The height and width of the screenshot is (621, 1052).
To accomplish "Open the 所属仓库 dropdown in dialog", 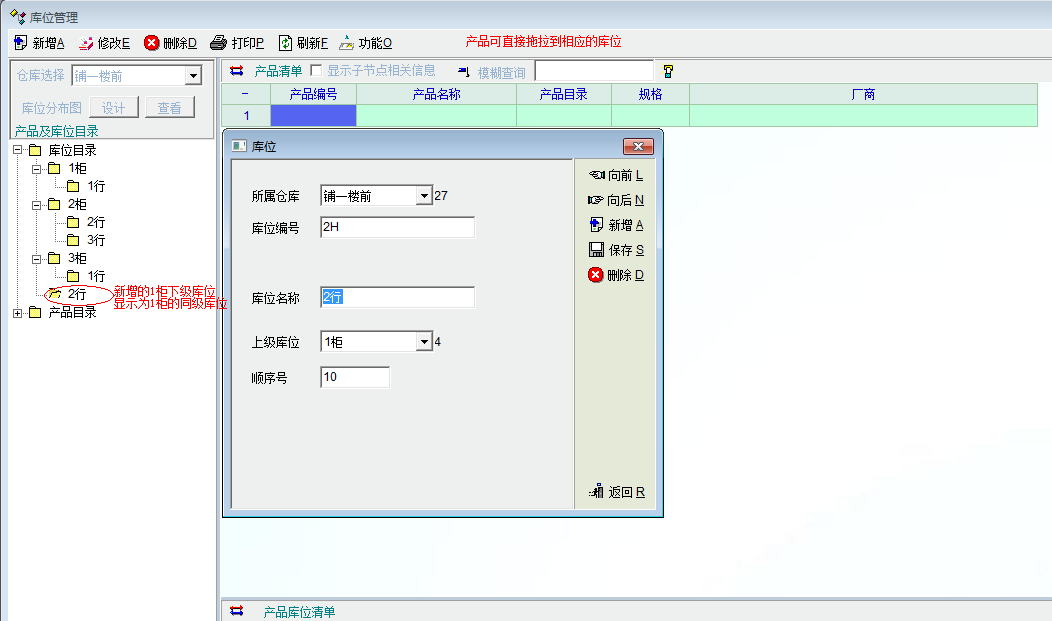I will pos(424,196).
